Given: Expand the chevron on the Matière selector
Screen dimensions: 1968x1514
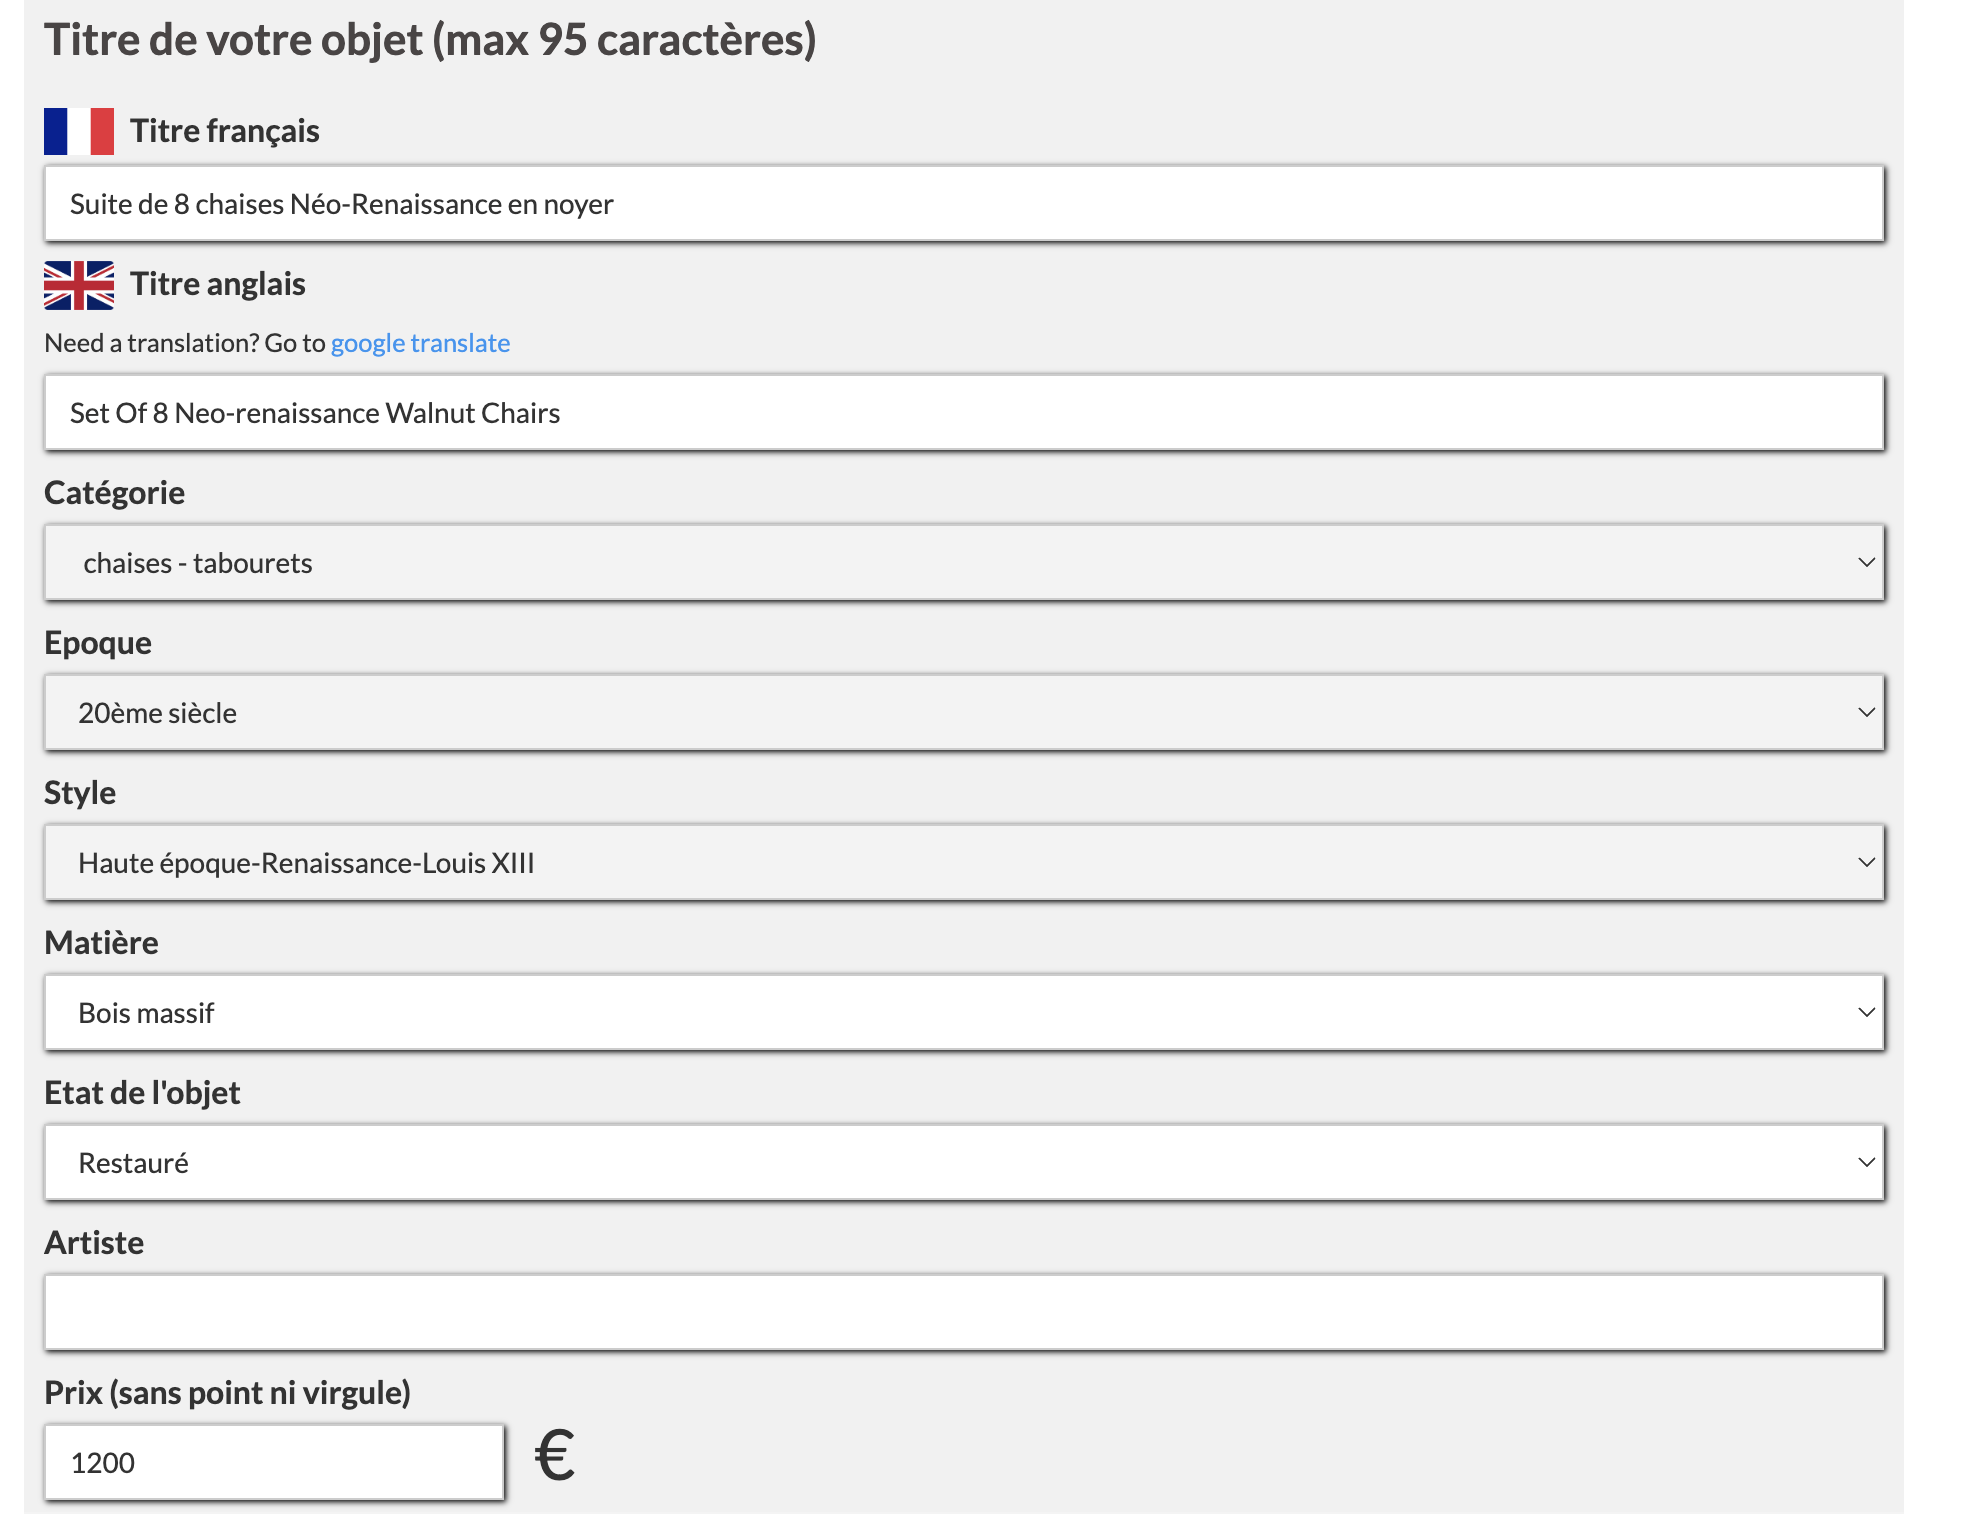Looking at the screenshot, I should 1864,1012.
